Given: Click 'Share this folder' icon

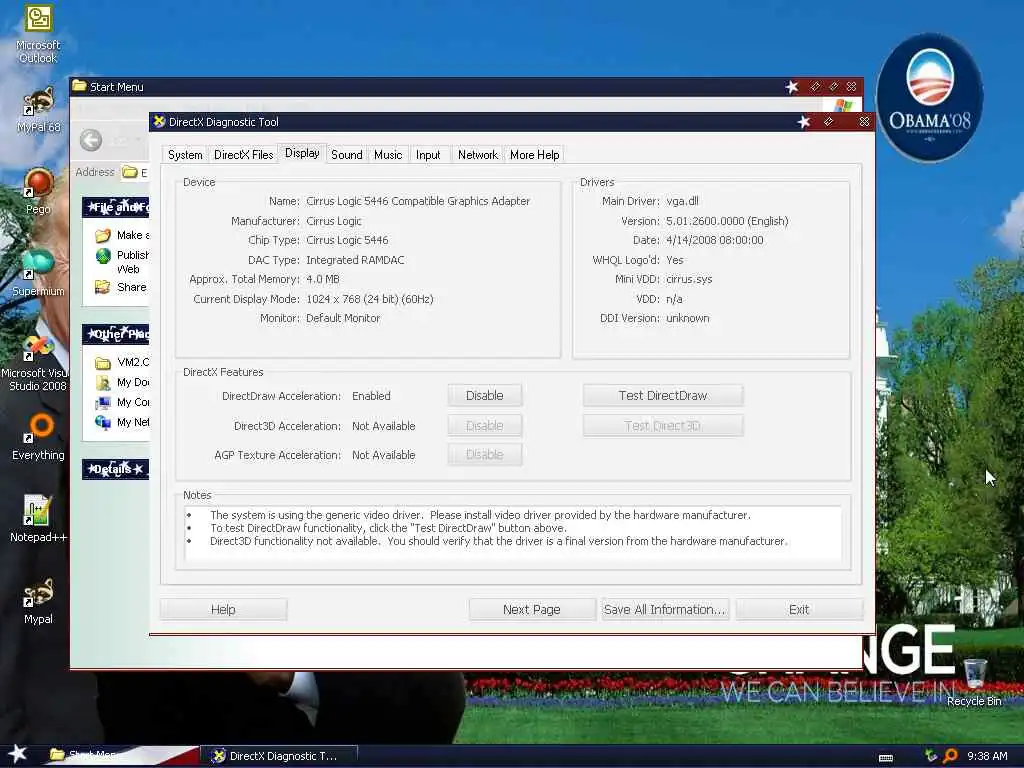Looking at the screenshot, I should (x=103, y=287).
